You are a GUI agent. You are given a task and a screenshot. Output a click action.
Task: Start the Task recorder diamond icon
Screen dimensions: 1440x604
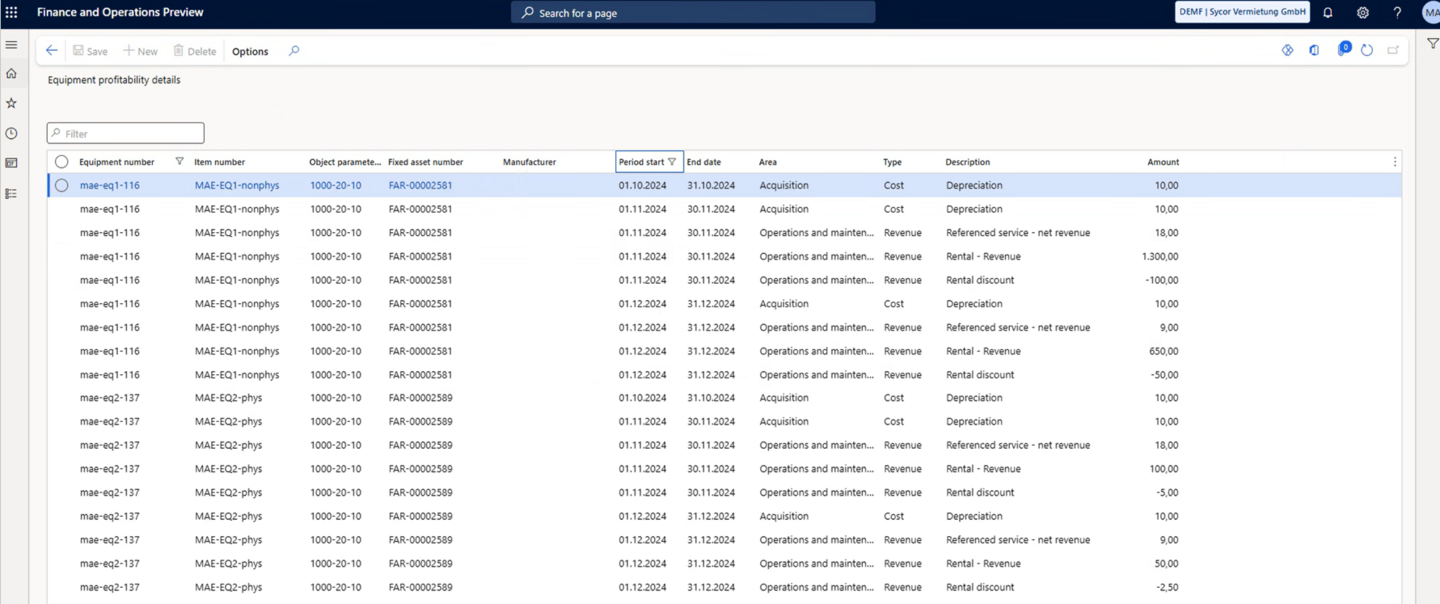1287,49
